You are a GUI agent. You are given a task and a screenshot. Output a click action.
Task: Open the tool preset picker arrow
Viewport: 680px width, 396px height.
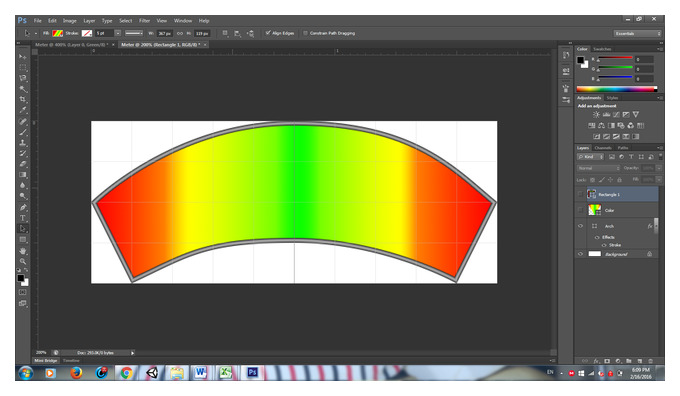[x=36, y=33]
